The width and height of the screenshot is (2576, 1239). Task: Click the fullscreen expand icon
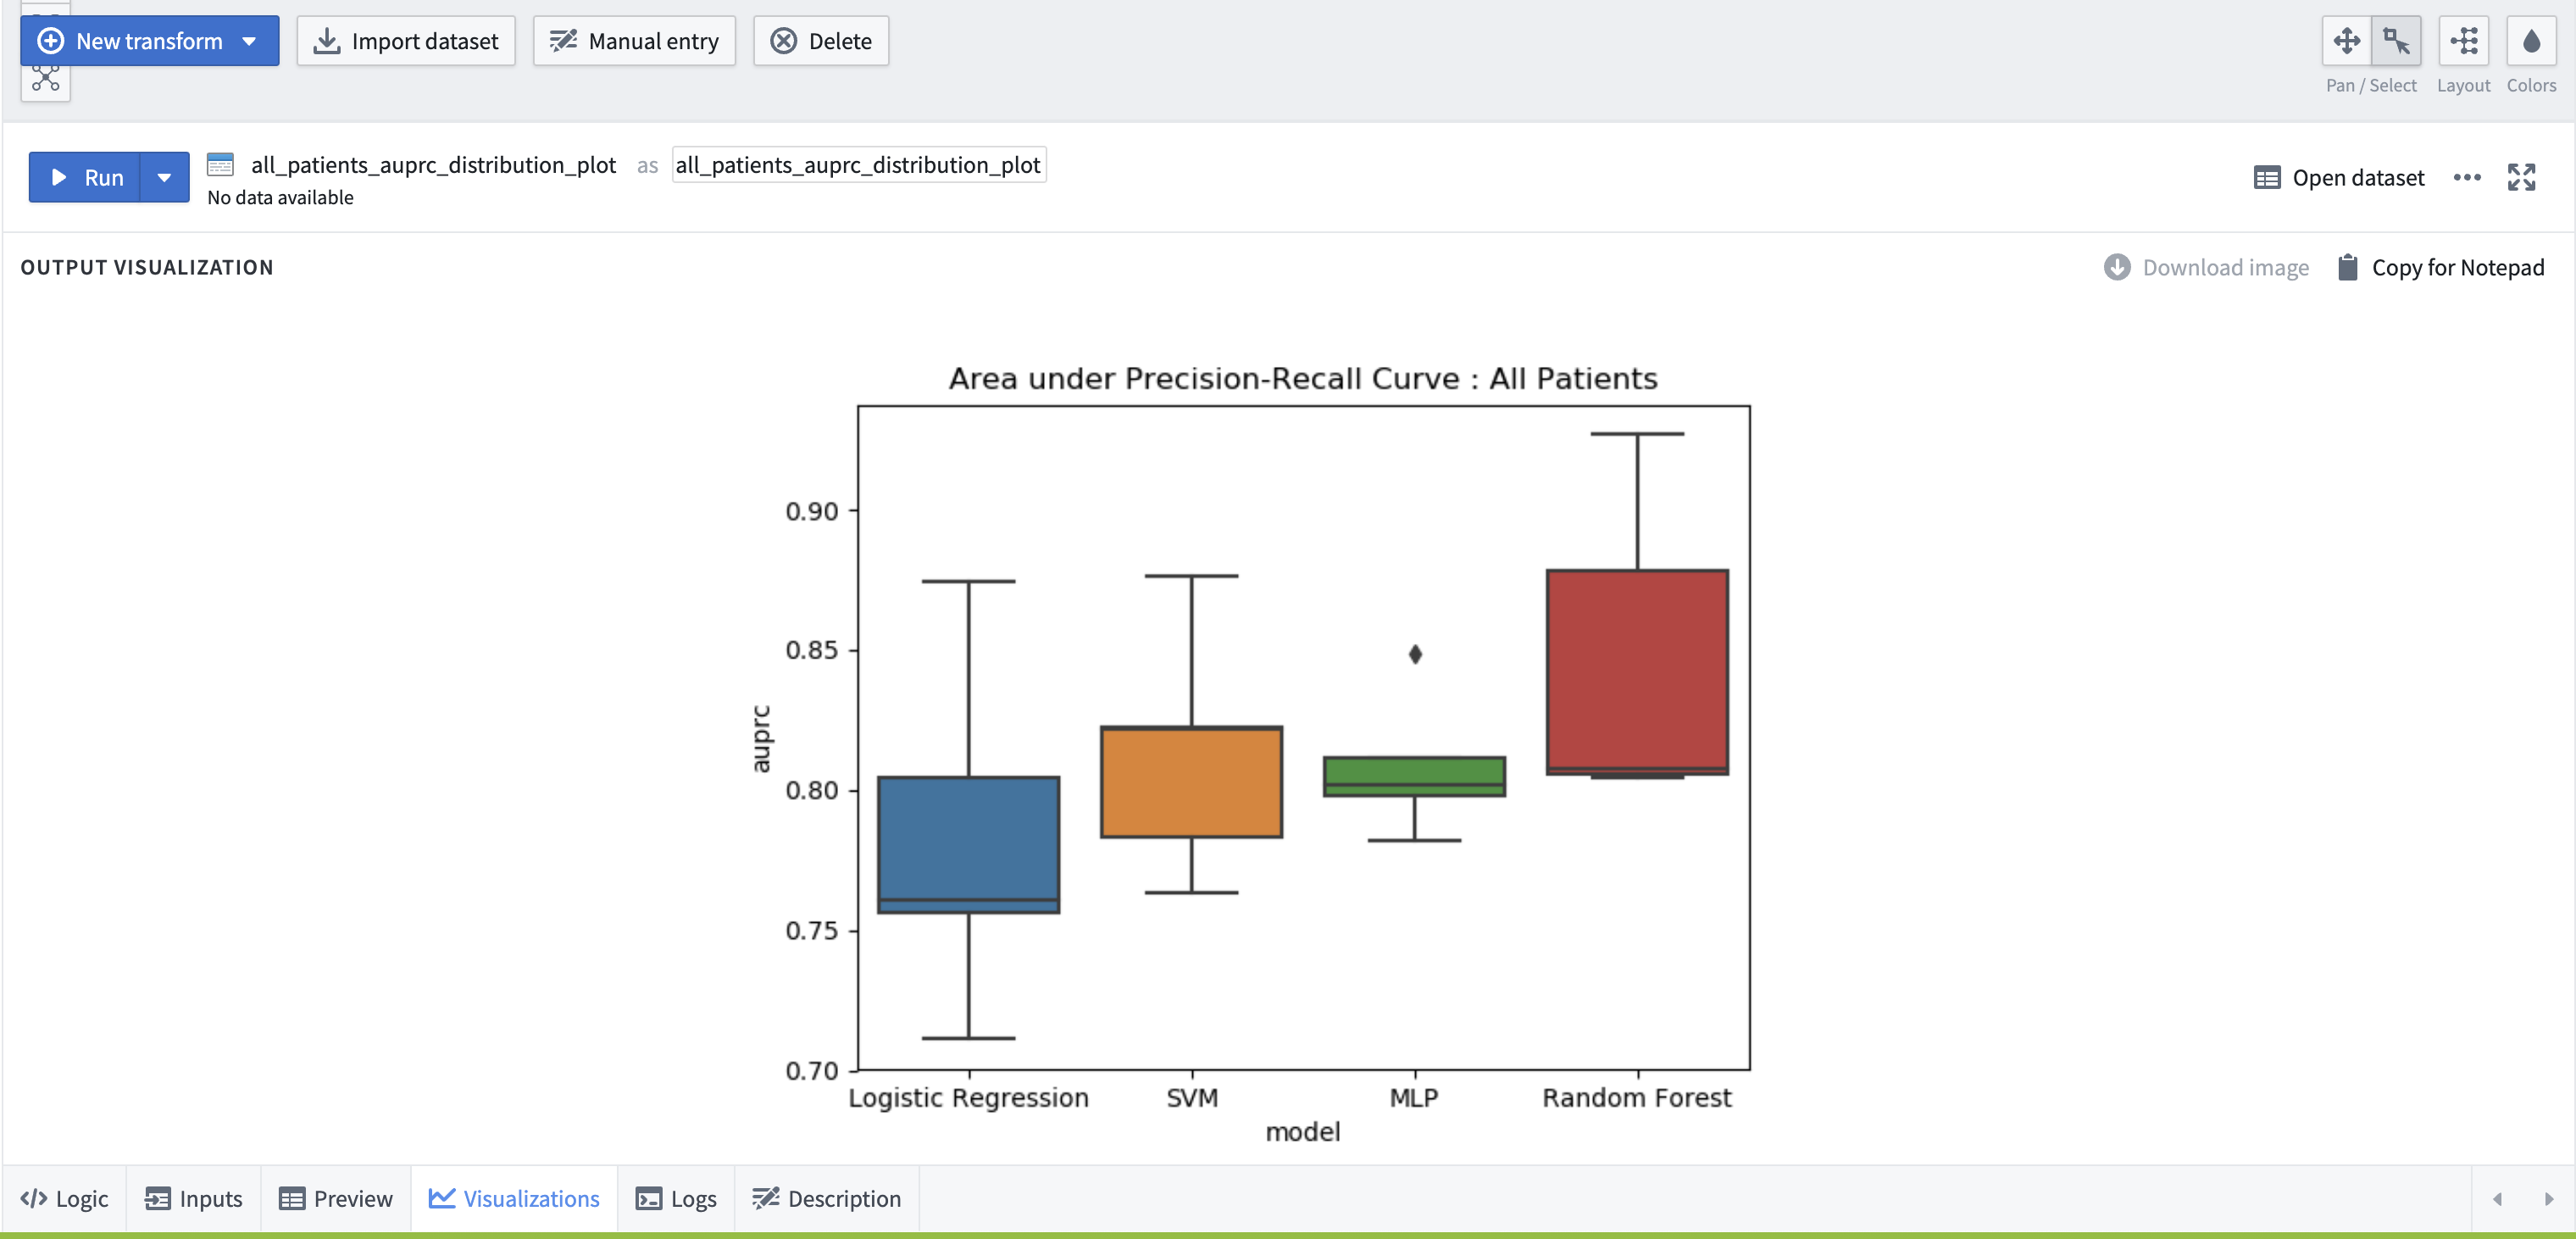pos(2522,177)
